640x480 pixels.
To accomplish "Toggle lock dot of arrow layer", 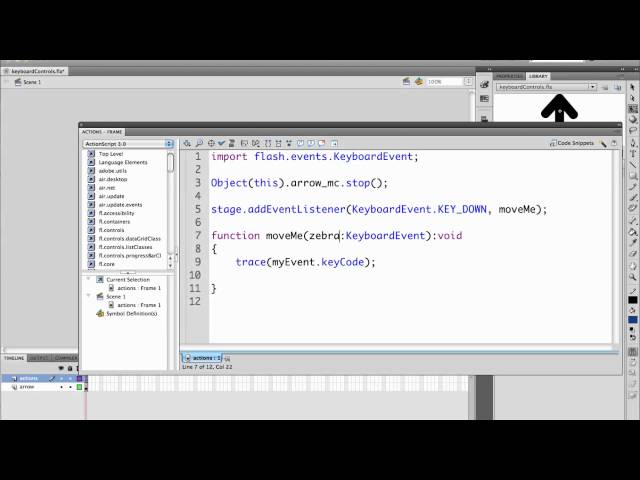I will (70, 387).
